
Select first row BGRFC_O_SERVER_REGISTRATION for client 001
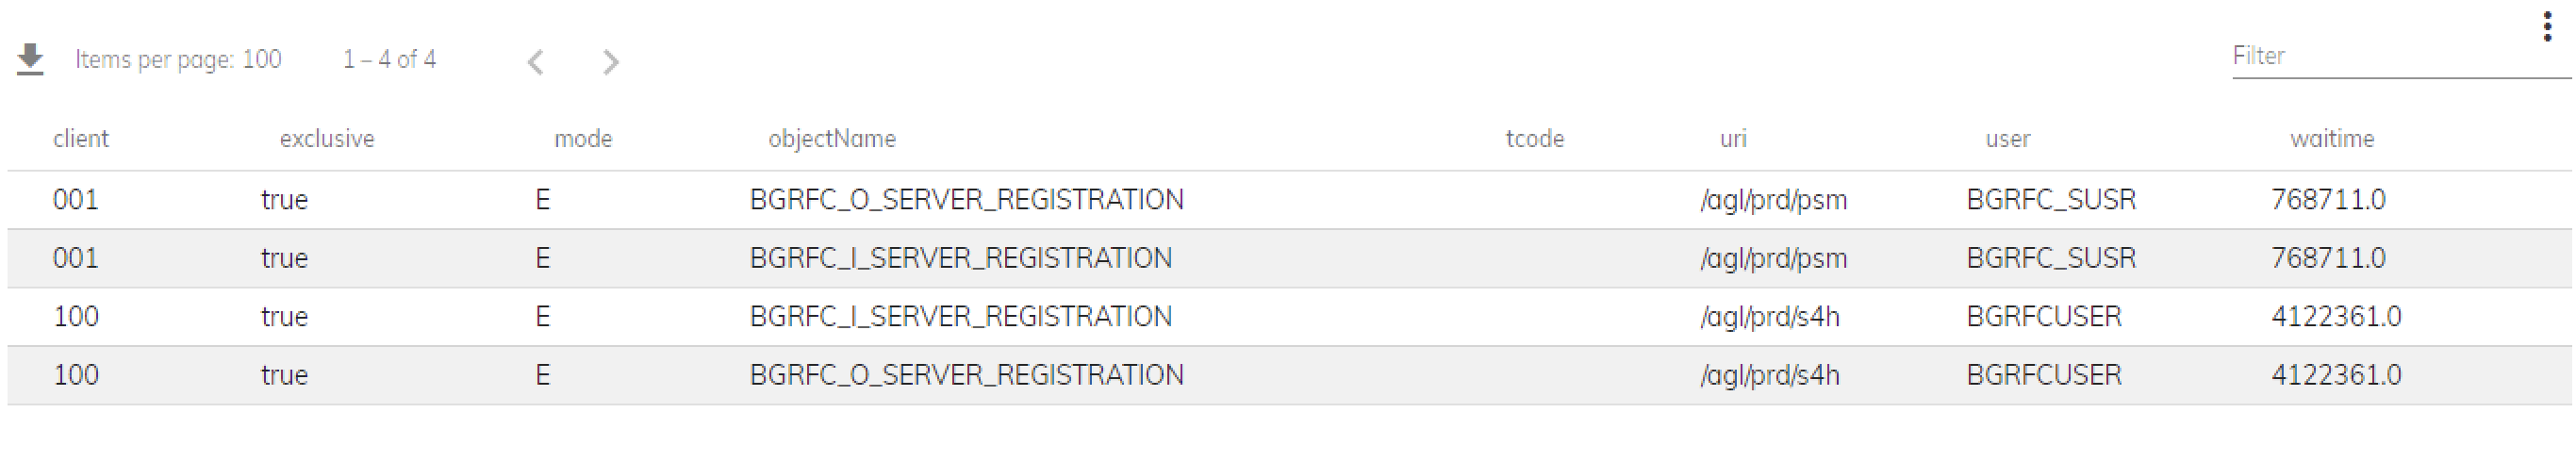coord(1288,200)
